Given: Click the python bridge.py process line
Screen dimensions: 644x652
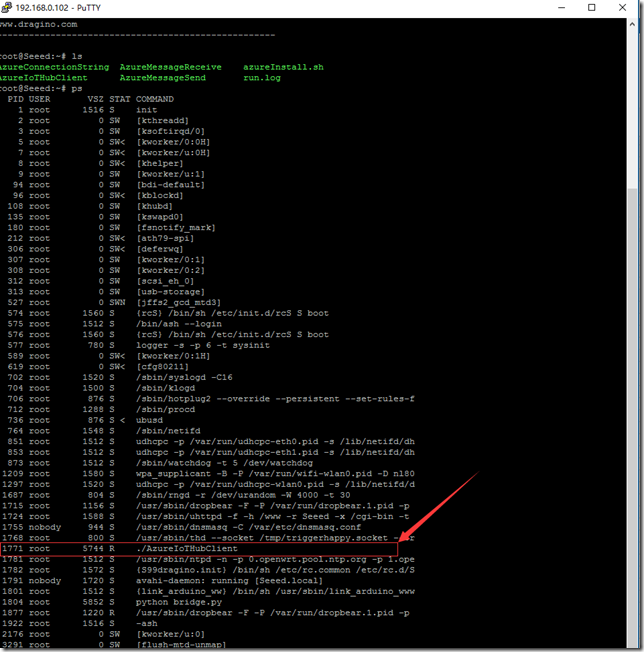Looking at the screenshot, I should coord(179,602).
